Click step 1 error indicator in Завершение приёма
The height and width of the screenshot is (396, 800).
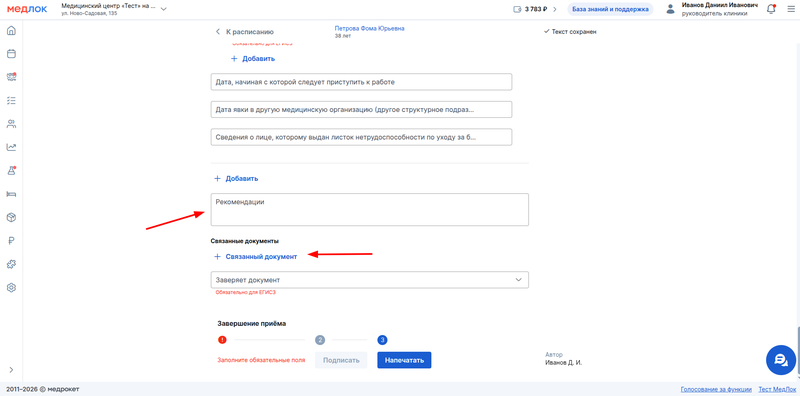(x=222, y=340)
